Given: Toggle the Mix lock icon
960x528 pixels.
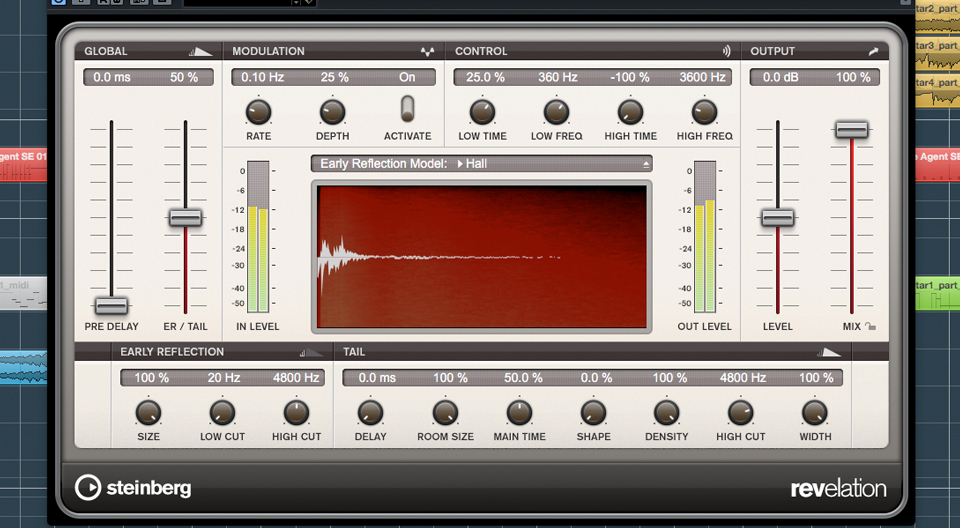Looking at the screenshot, I should click(871, 326).
